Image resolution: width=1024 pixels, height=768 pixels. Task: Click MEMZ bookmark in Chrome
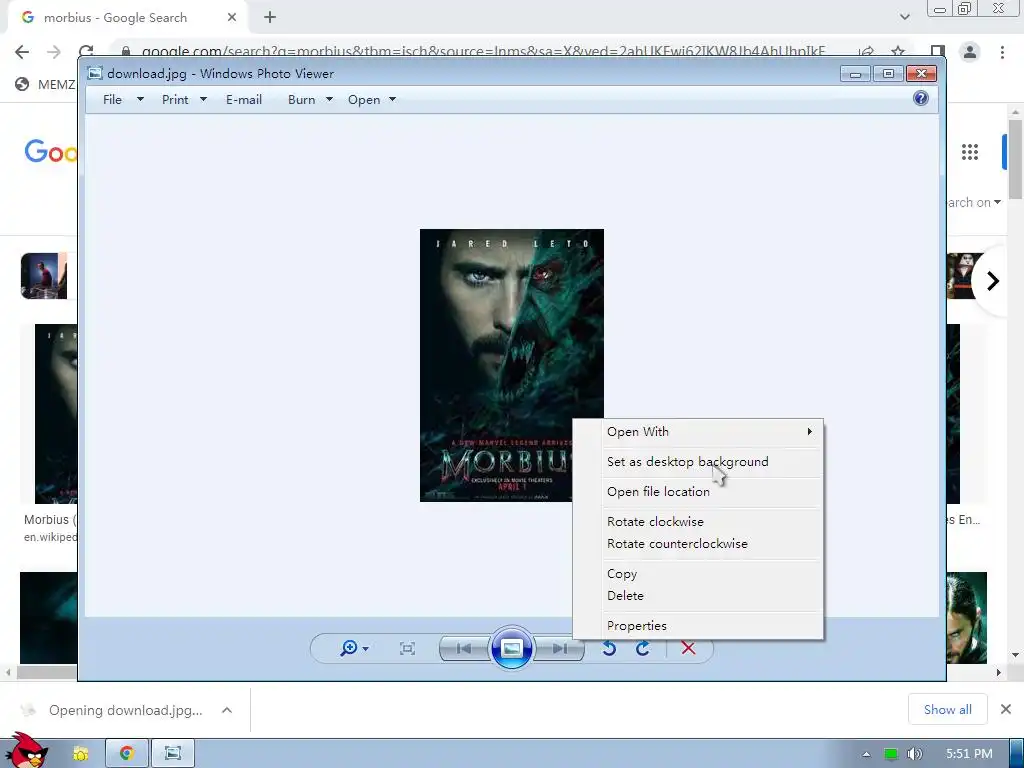(x=46, y=84)
